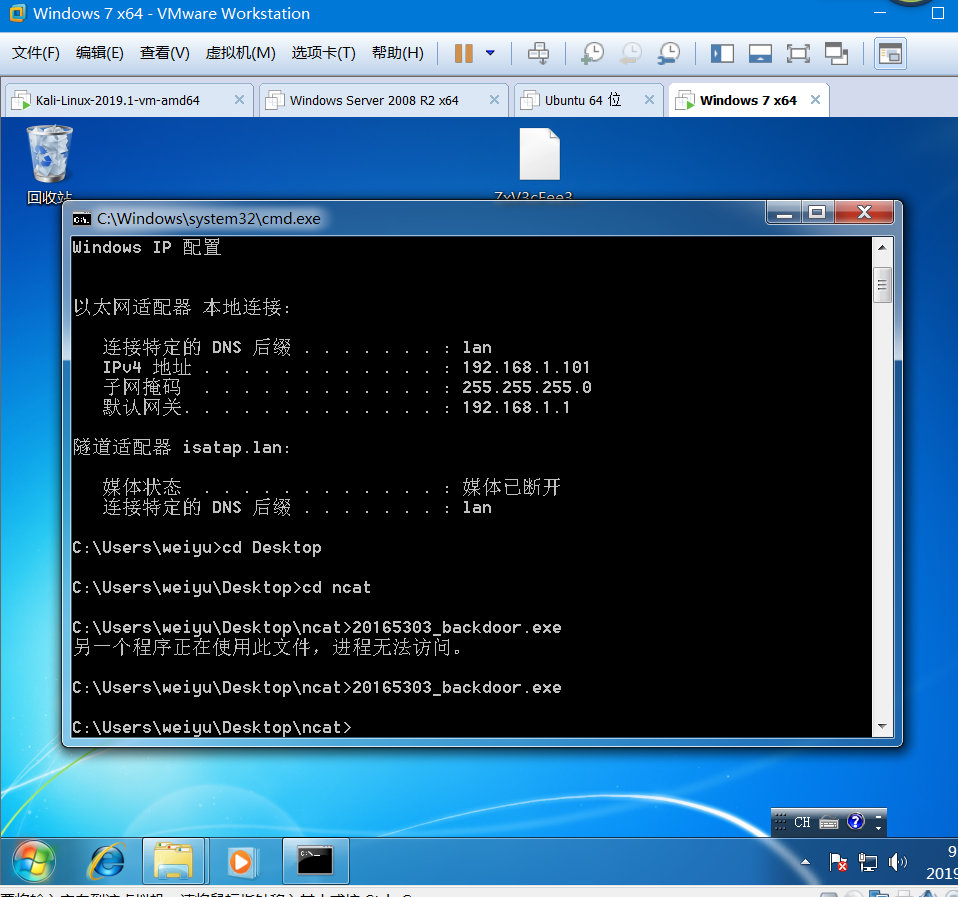Click the language bar keyboard icon
This screenshot has width=958, height=897.
[828, 822]
